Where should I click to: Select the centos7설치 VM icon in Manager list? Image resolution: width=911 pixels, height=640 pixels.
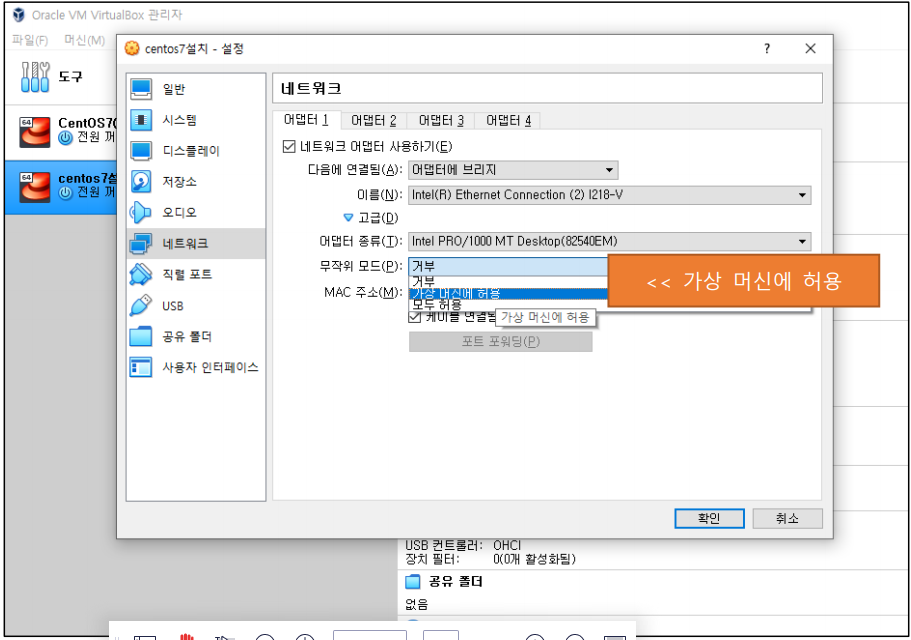(x=34, y=187)
